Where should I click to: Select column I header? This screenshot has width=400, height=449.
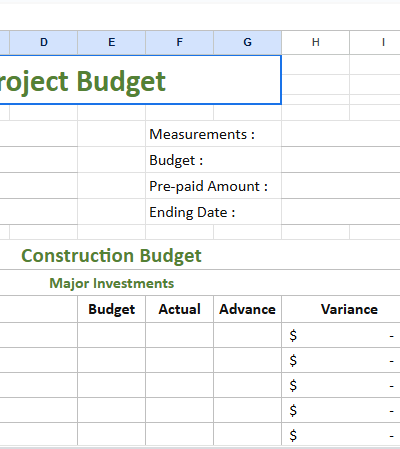[375, 42]
